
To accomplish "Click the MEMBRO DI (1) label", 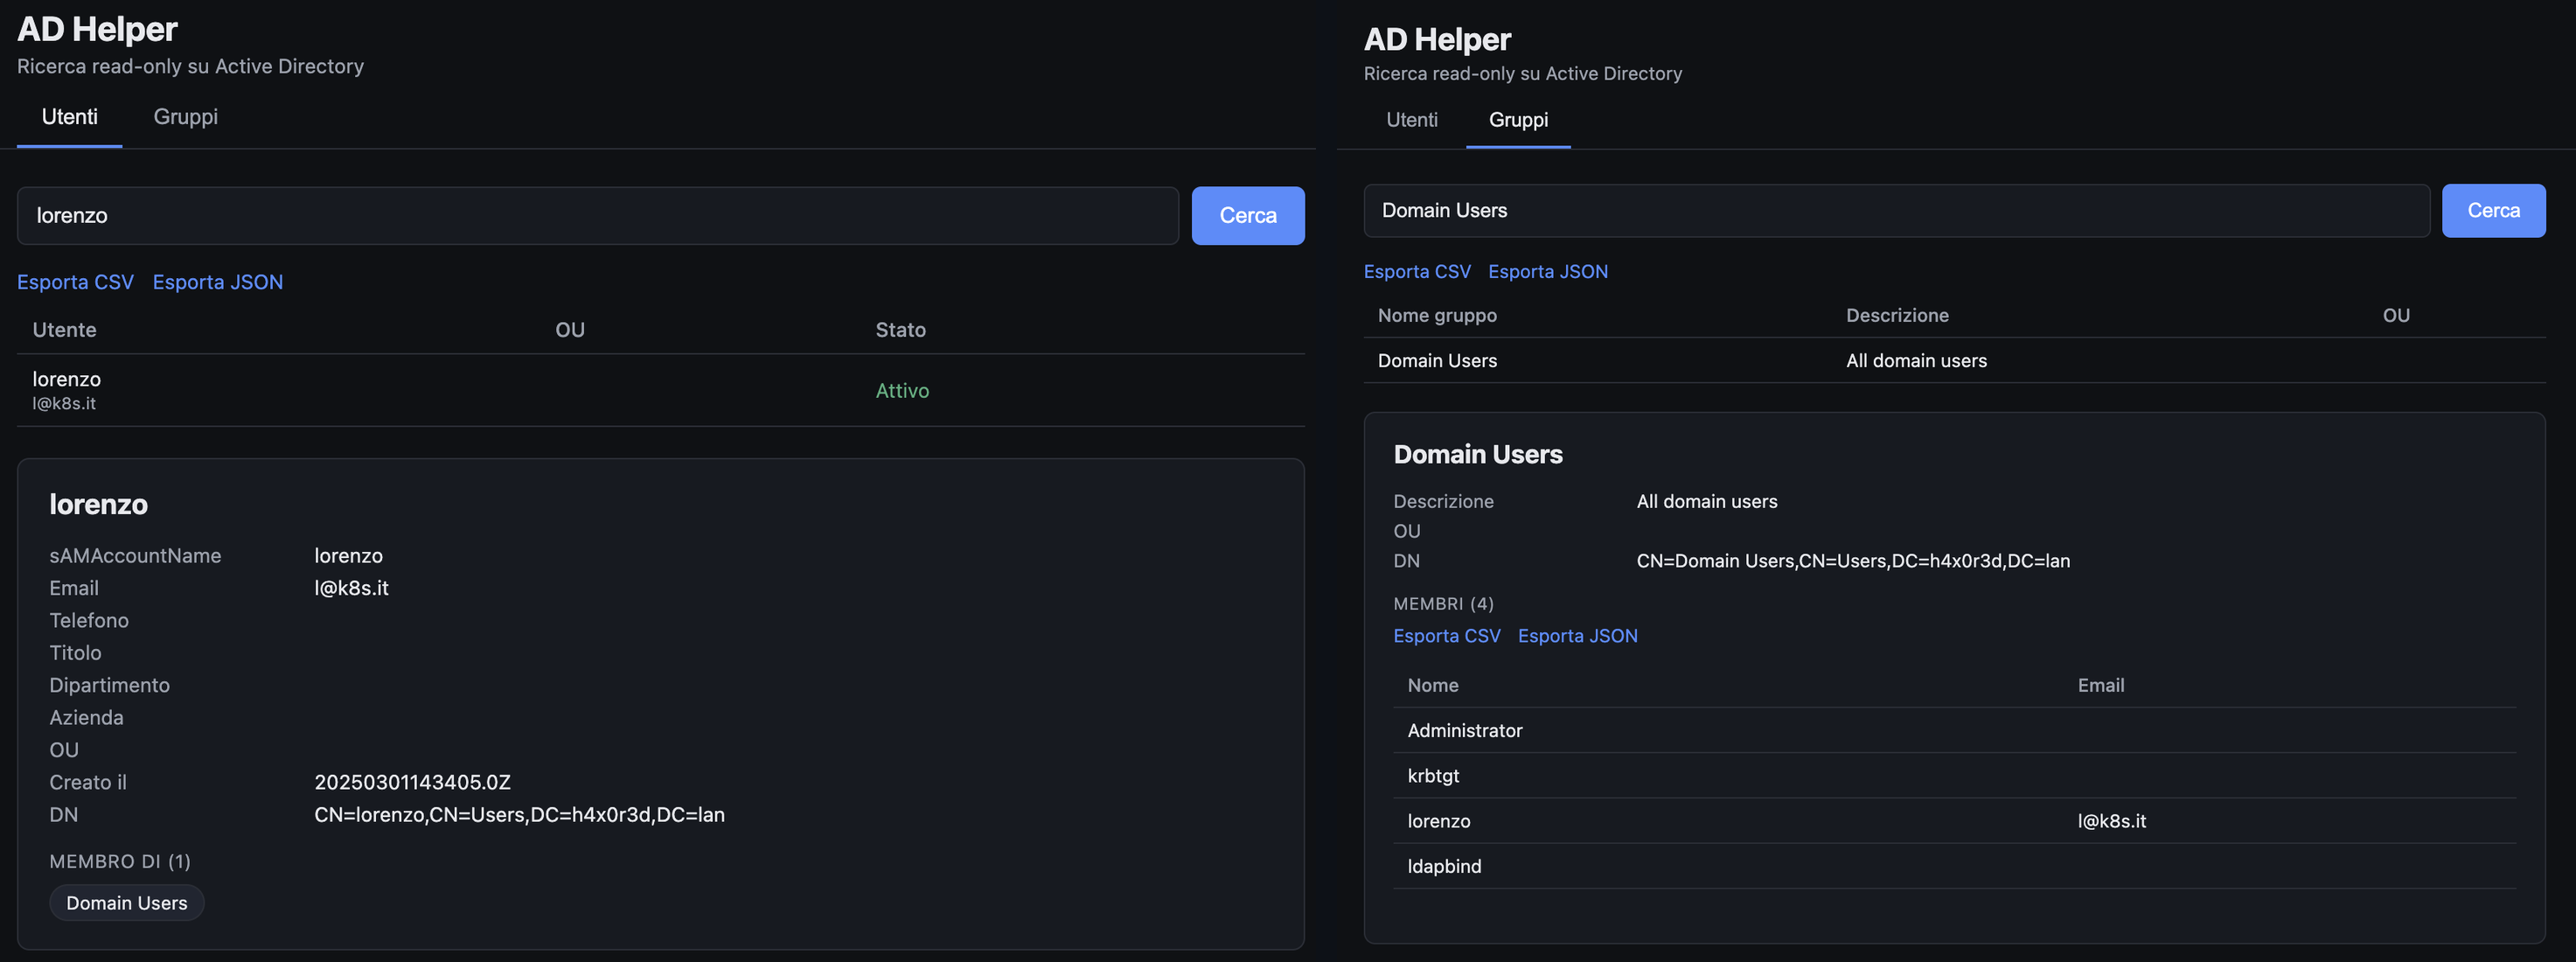I will pos(120,862).
